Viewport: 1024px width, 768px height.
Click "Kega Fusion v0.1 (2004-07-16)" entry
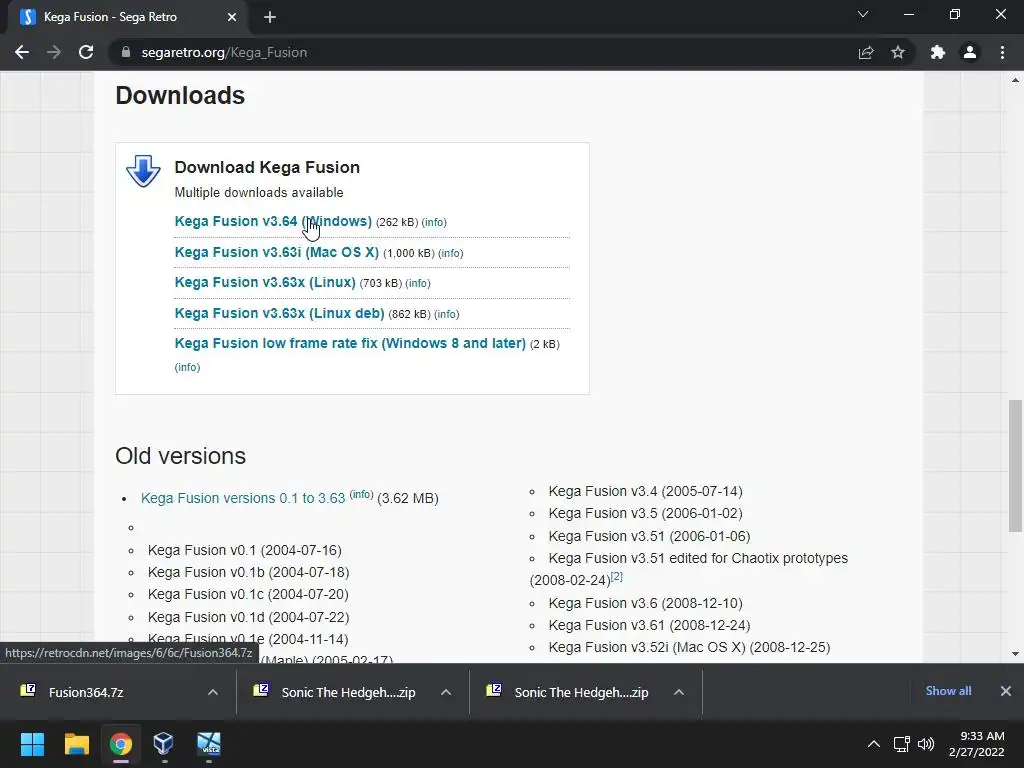point(245,550)
